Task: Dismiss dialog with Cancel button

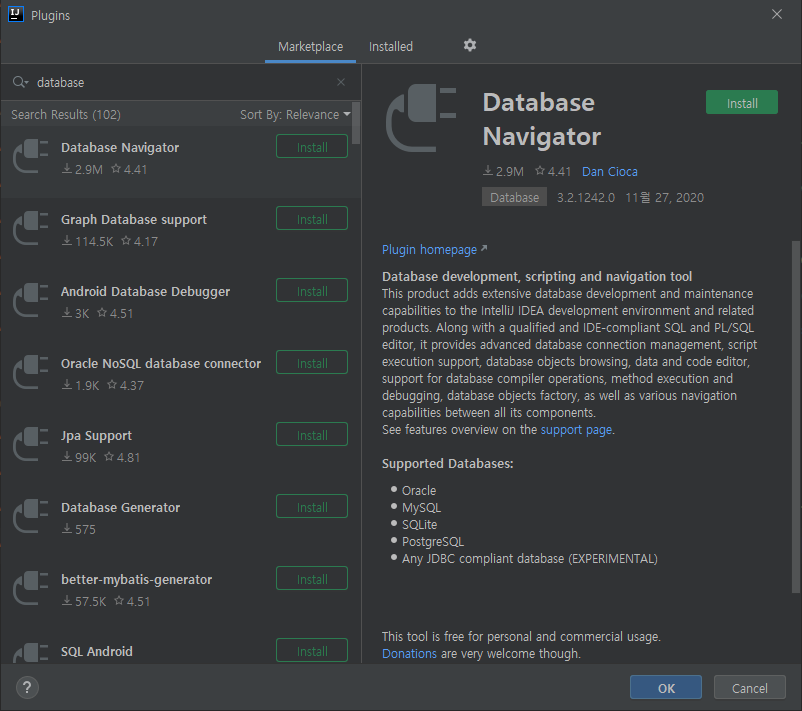Action: click(750, 688)
